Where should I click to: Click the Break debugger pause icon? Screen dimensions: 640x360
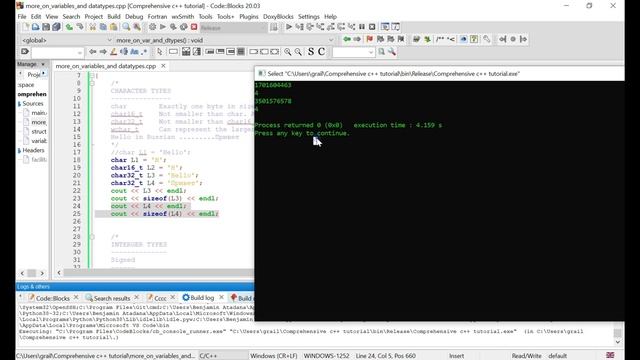click(362, 27)
